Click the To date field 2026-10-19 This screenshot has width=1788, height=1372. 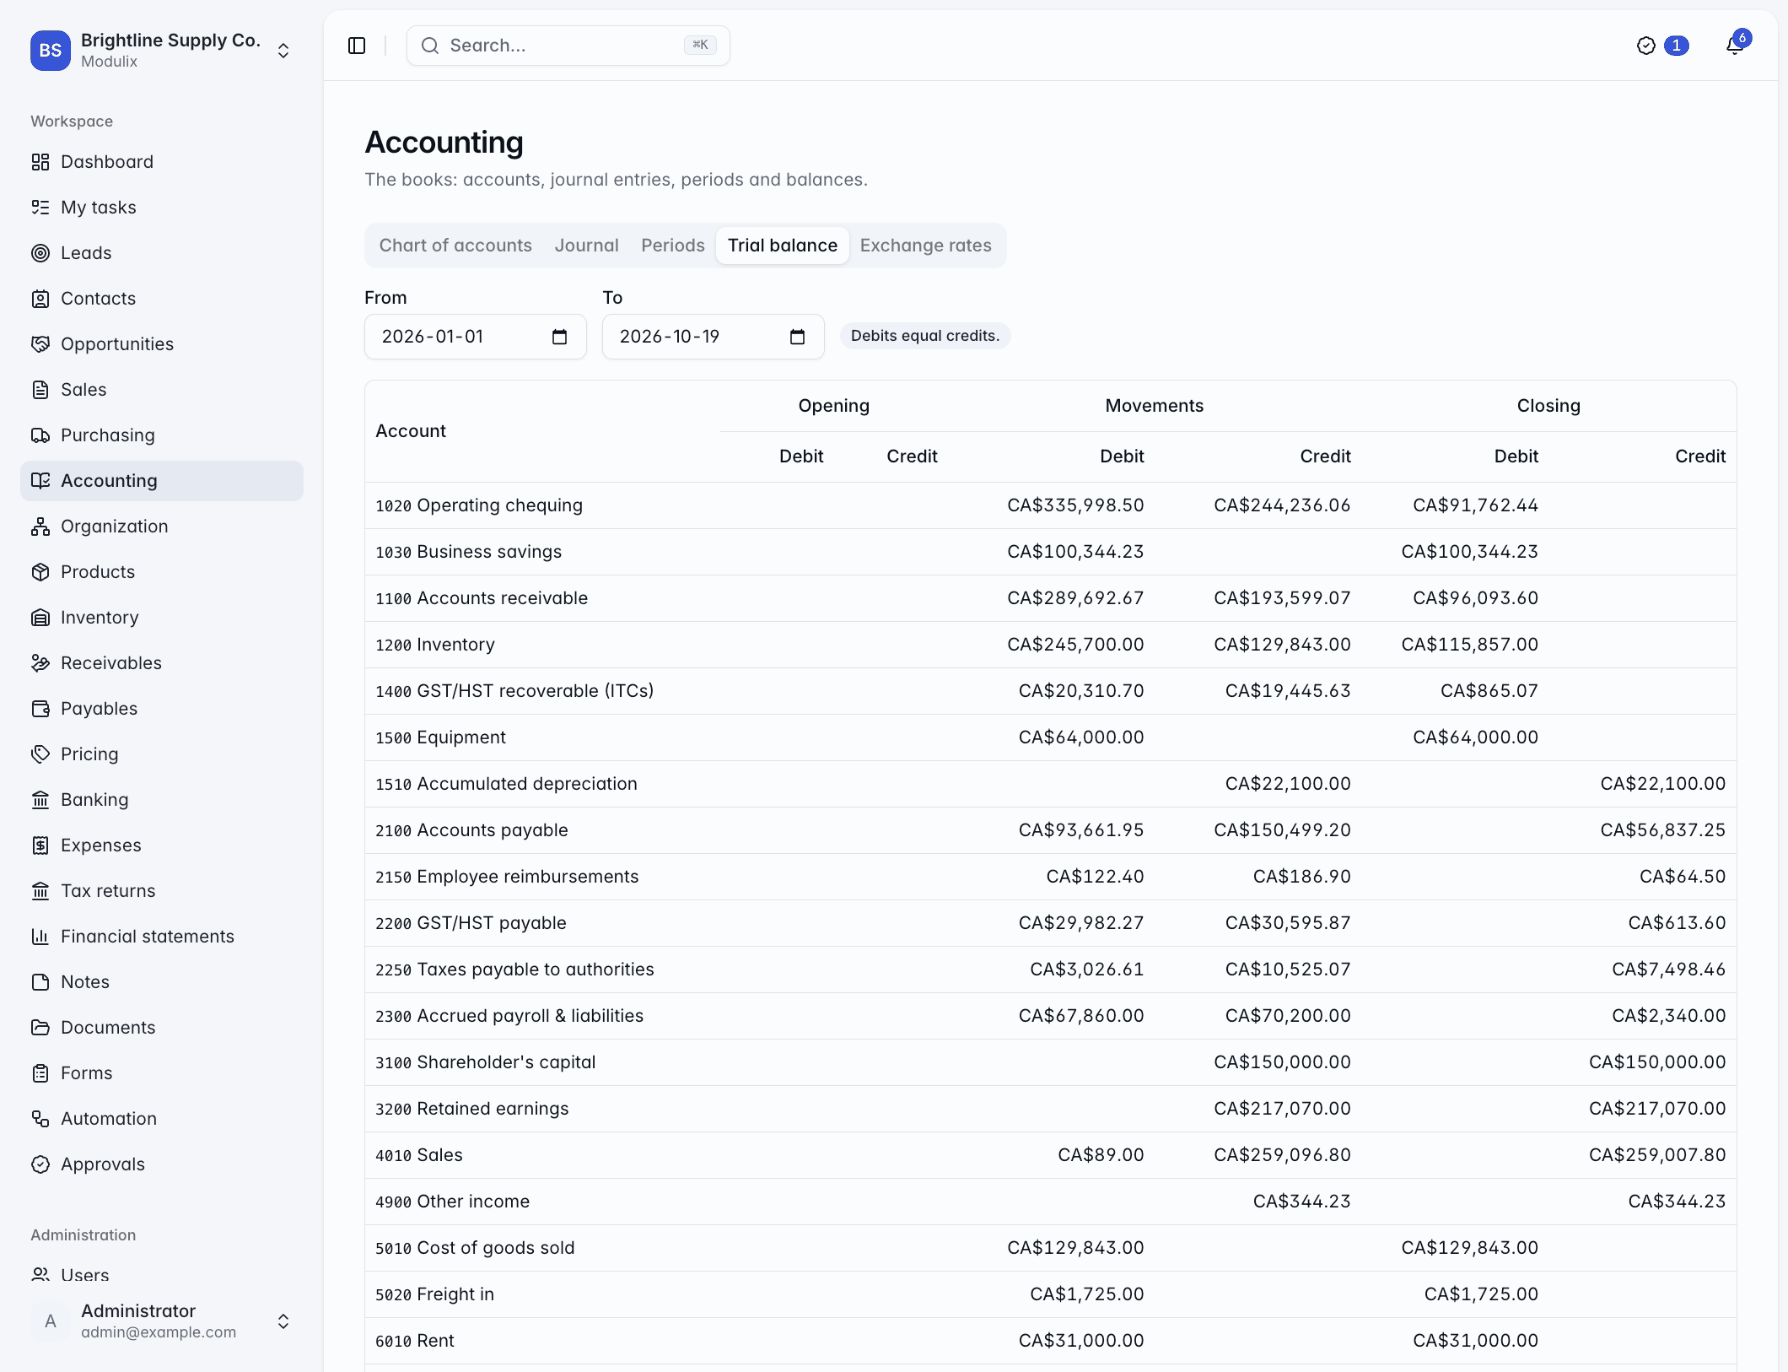[x=713, y=337]
